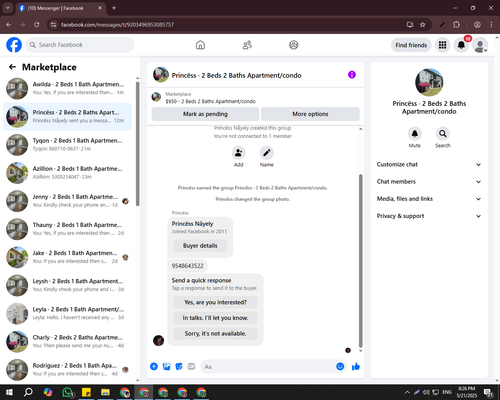Send quick response 'In talks. I'll let you know.'
This screenshot has width=500, height=400.
(x=215, y=318)
